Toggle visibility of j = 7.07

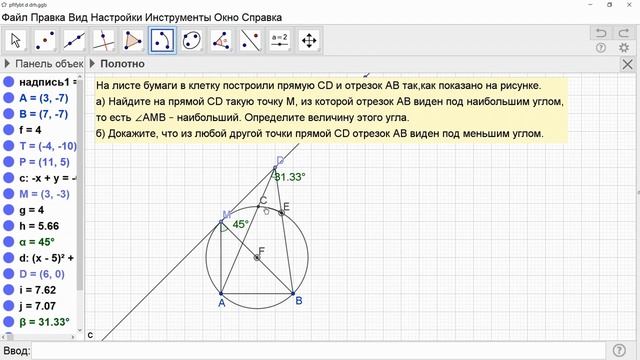tap(9, 306)
